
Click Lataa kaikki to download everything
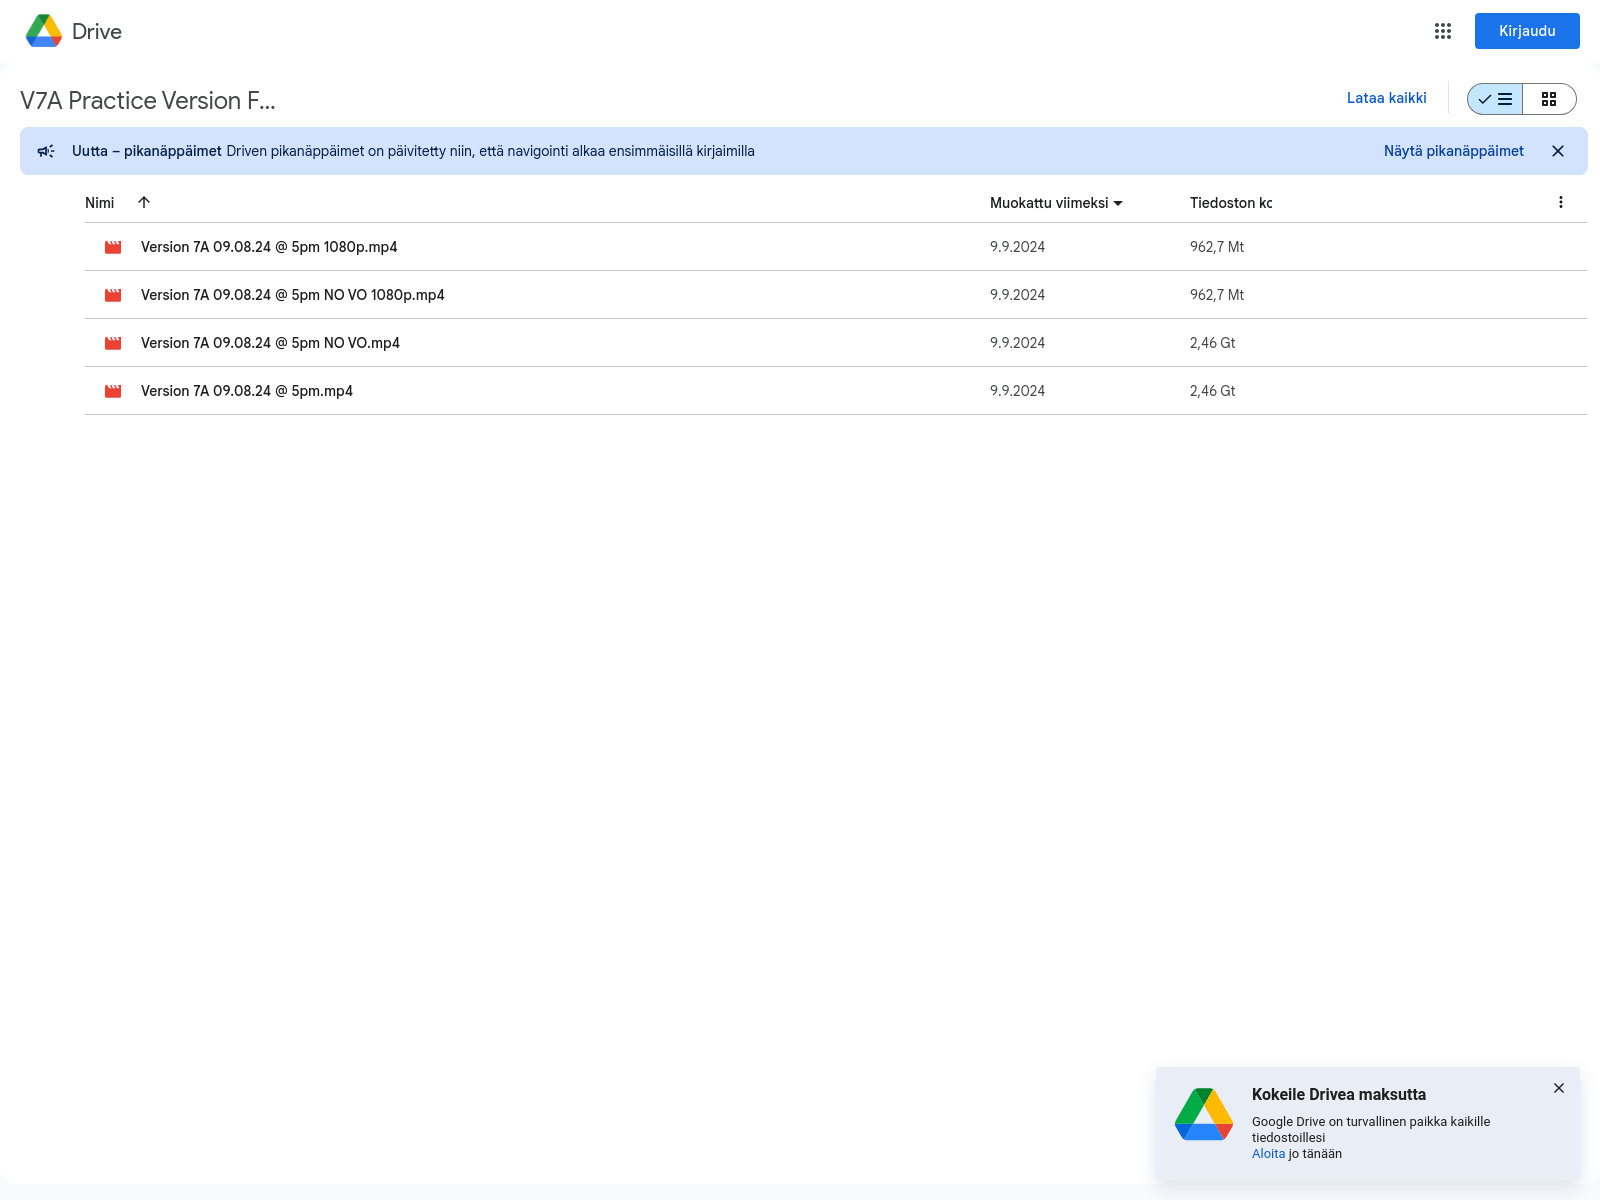1386,98
